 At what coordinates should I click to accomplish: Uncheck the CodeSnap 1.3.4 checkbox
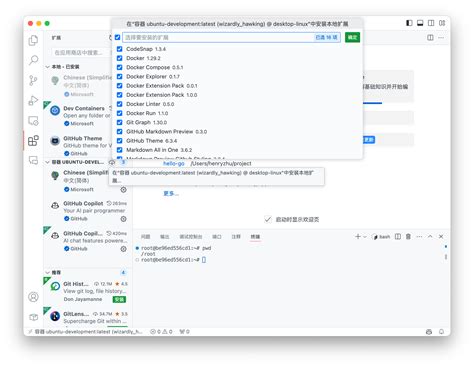(119, 49)
